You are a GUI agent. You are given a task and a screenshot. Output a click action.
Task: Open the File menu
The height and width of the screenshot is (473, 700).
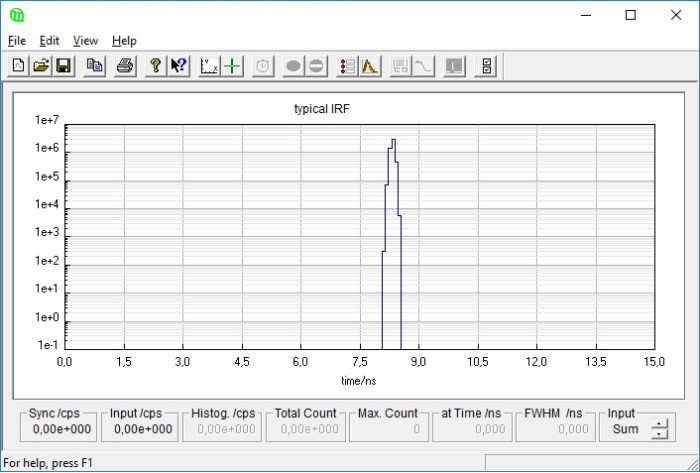click(17, 41)
